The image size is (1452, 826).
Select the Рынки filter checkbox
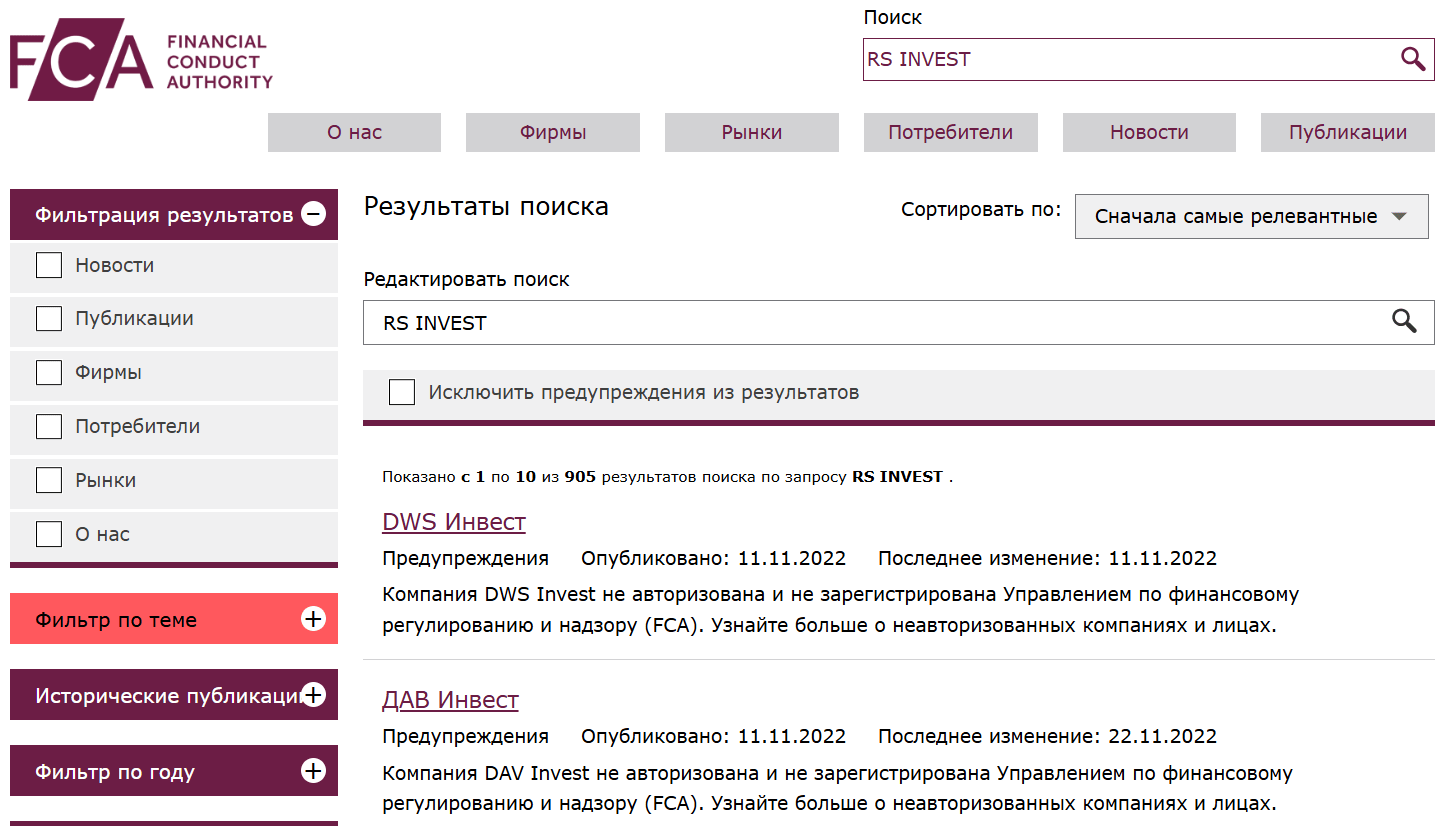tap(48, 480)
